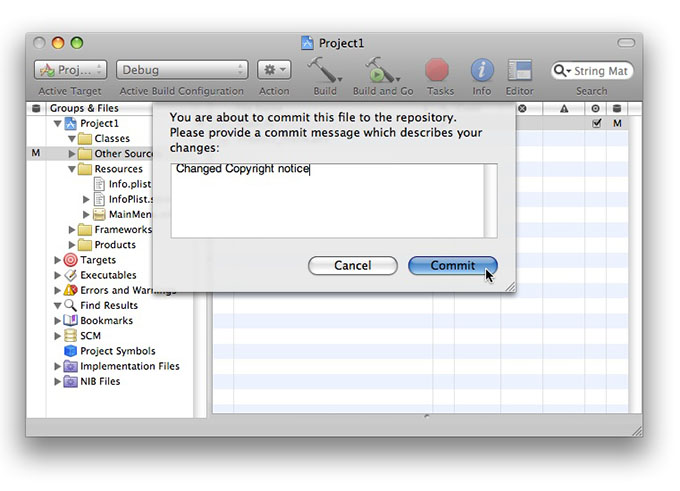
Task: Expand the NIB Files smart group
Action: [x=57, y=381]
